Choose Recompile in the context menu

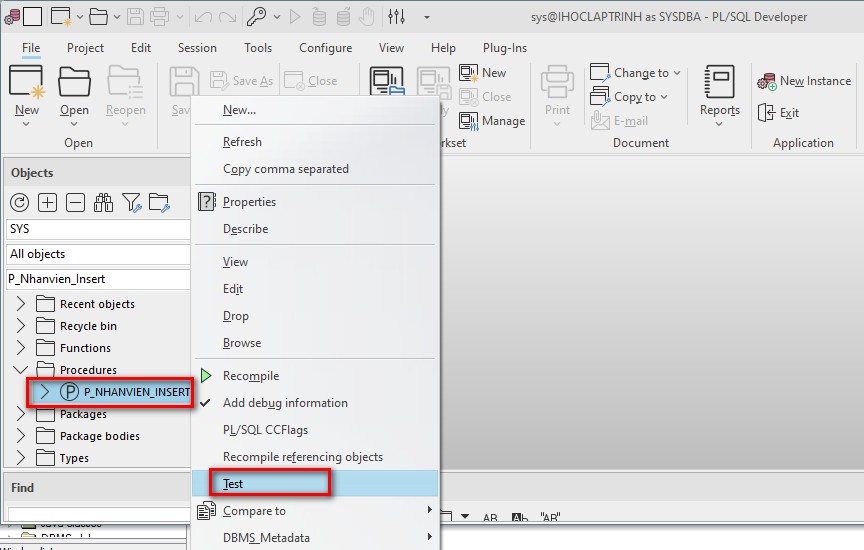[x=250, y=376]
